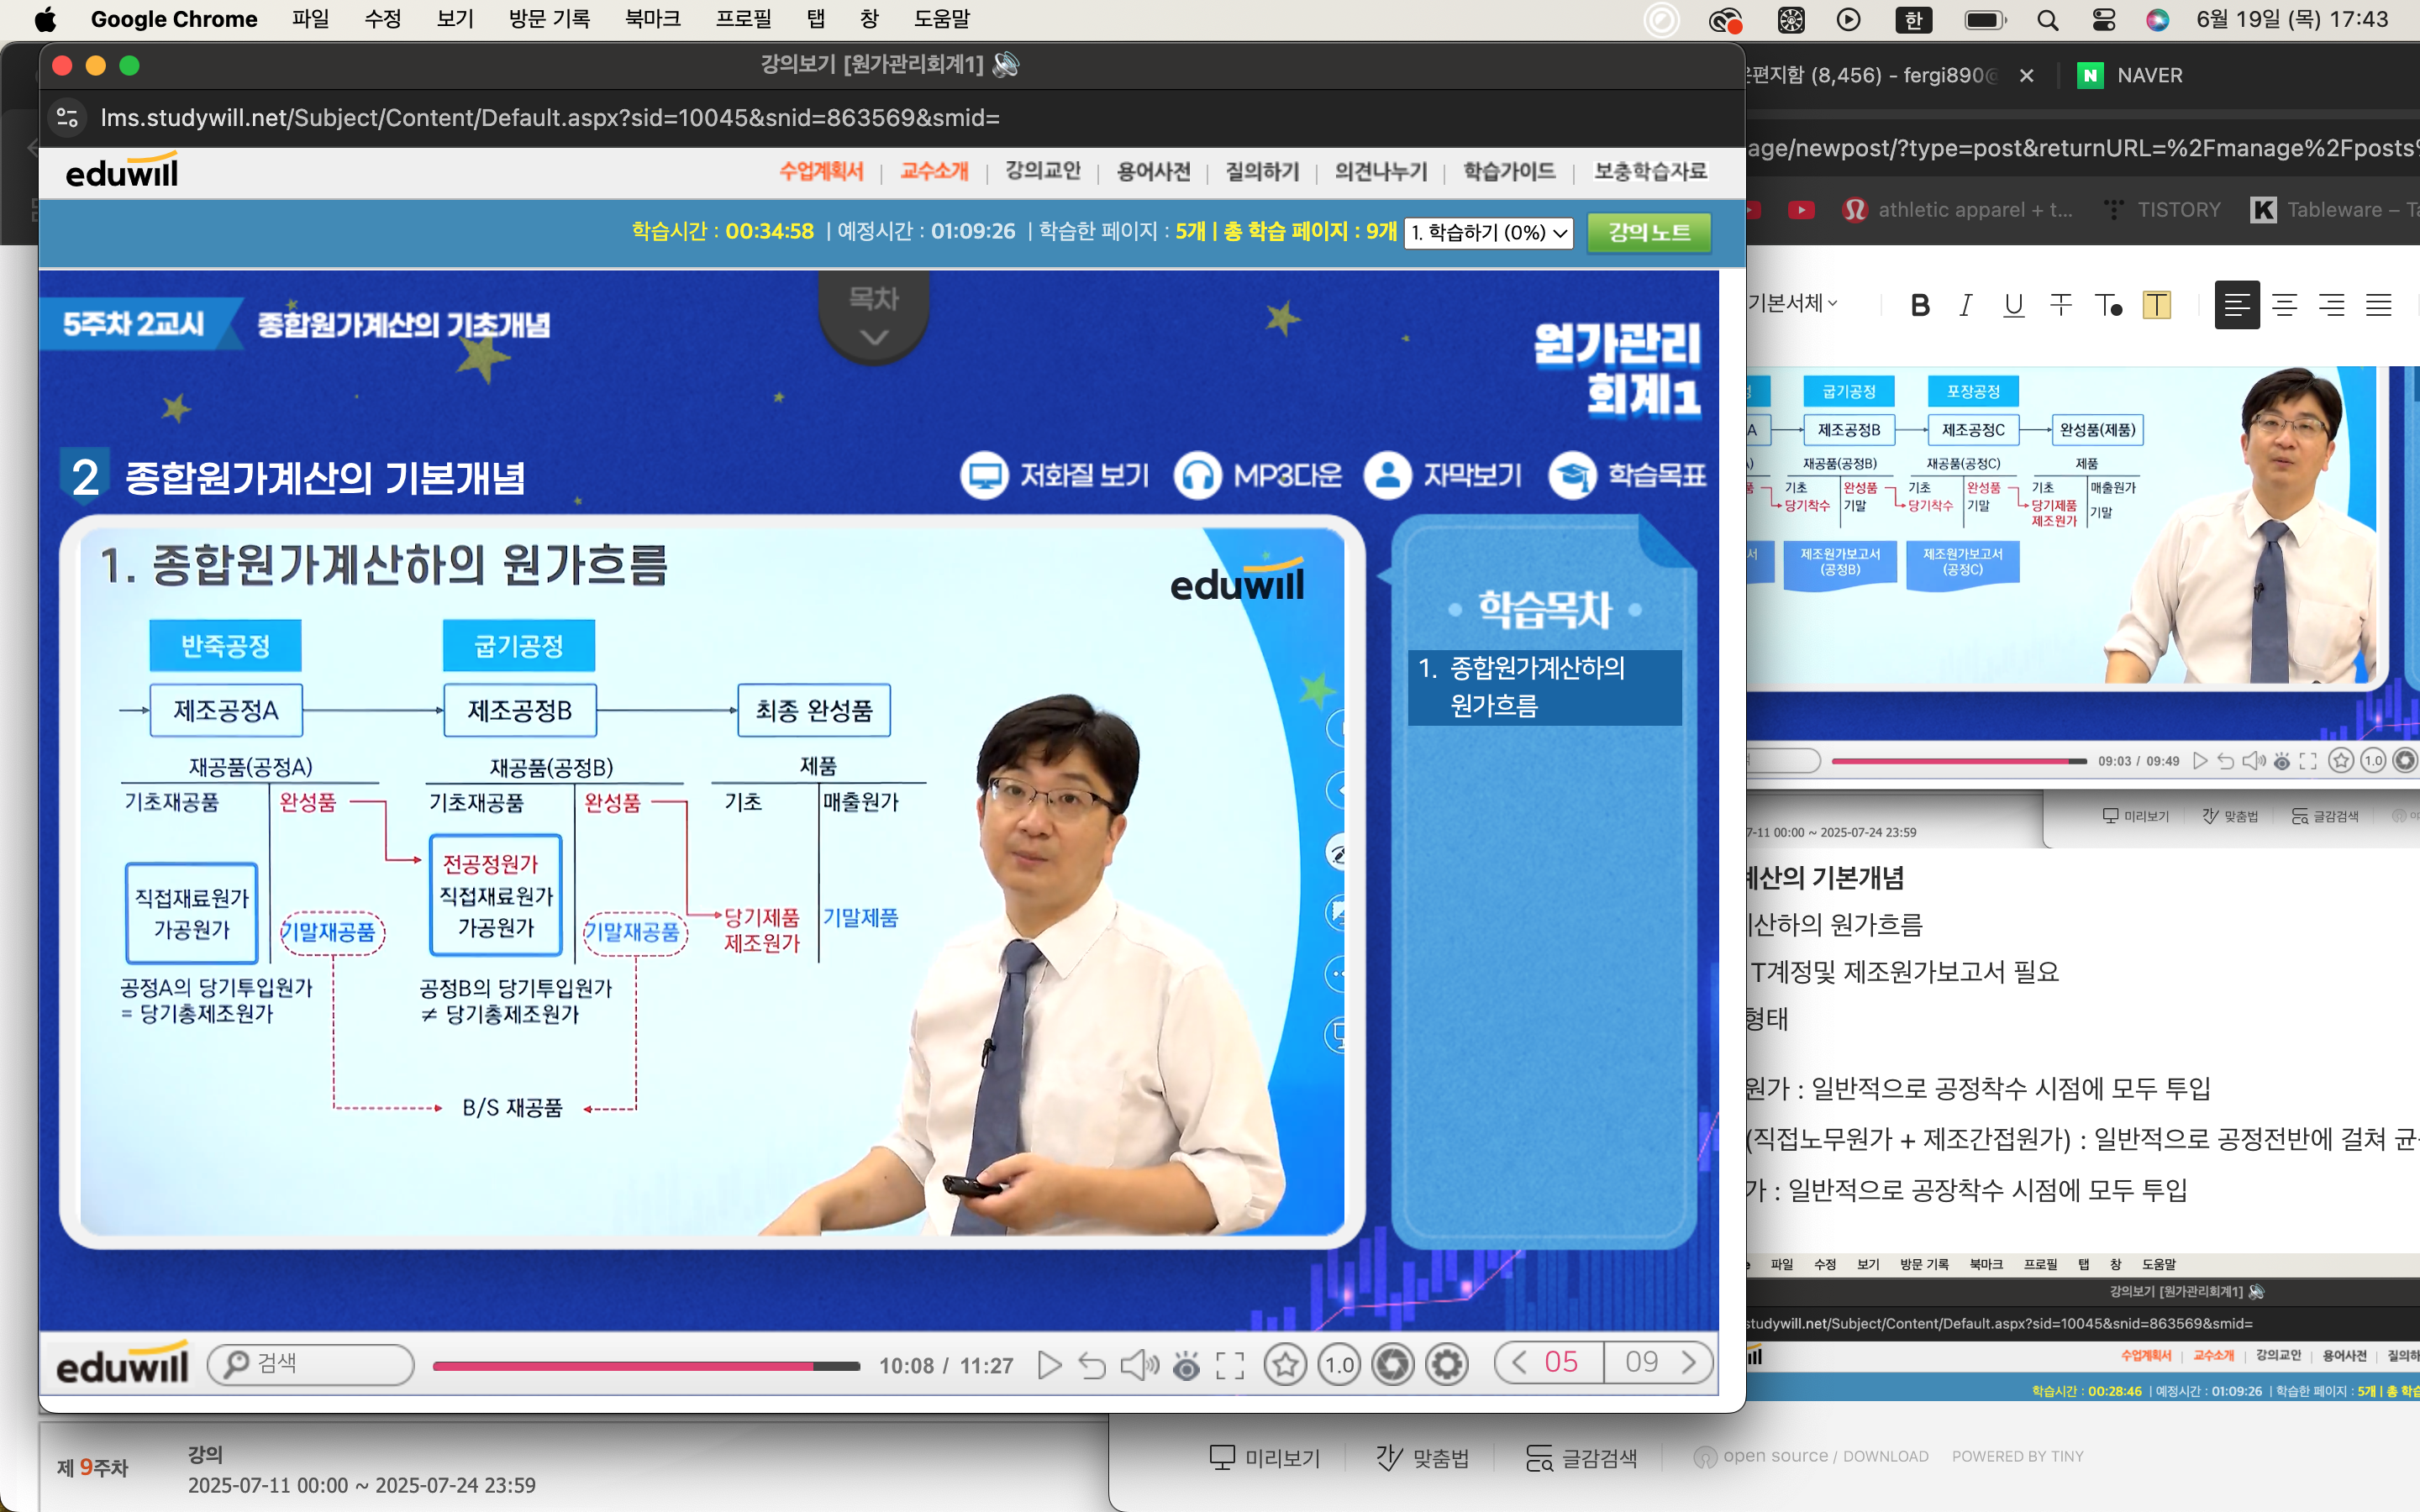
Task: Click the 강의노트 button
Action: click(x=1649, y=233)
